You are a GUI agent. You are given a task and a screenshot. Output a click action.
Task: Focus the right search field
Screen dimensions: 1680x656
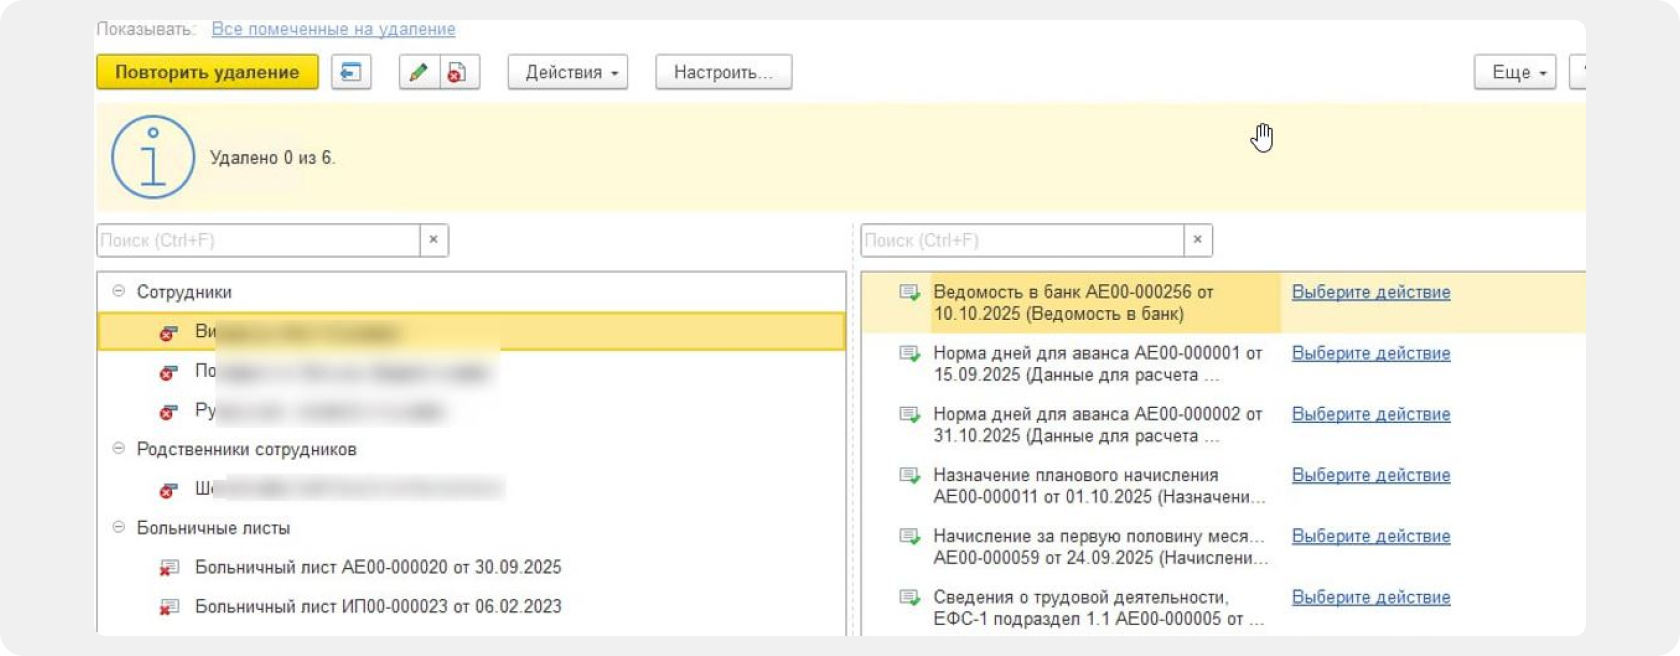[1023, 240]
